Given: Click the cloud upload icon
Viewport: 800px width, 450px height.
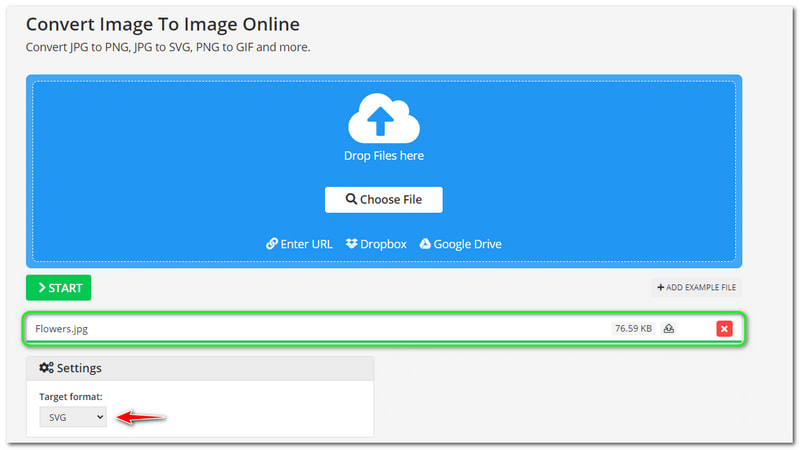Looking at the screenshot, I should click(x=383, y=120).
